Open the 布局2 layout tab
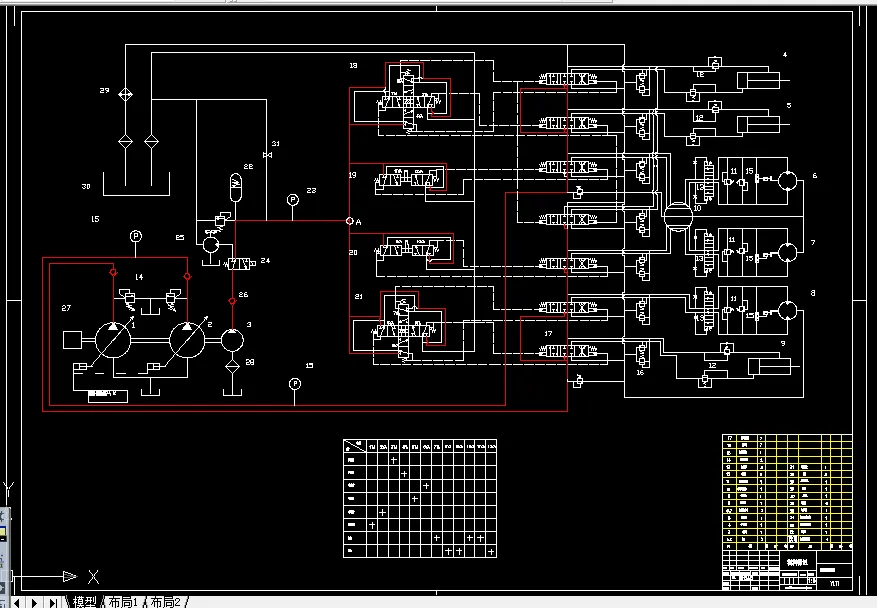This screenshot has width=877, height=608. [166, 602]
